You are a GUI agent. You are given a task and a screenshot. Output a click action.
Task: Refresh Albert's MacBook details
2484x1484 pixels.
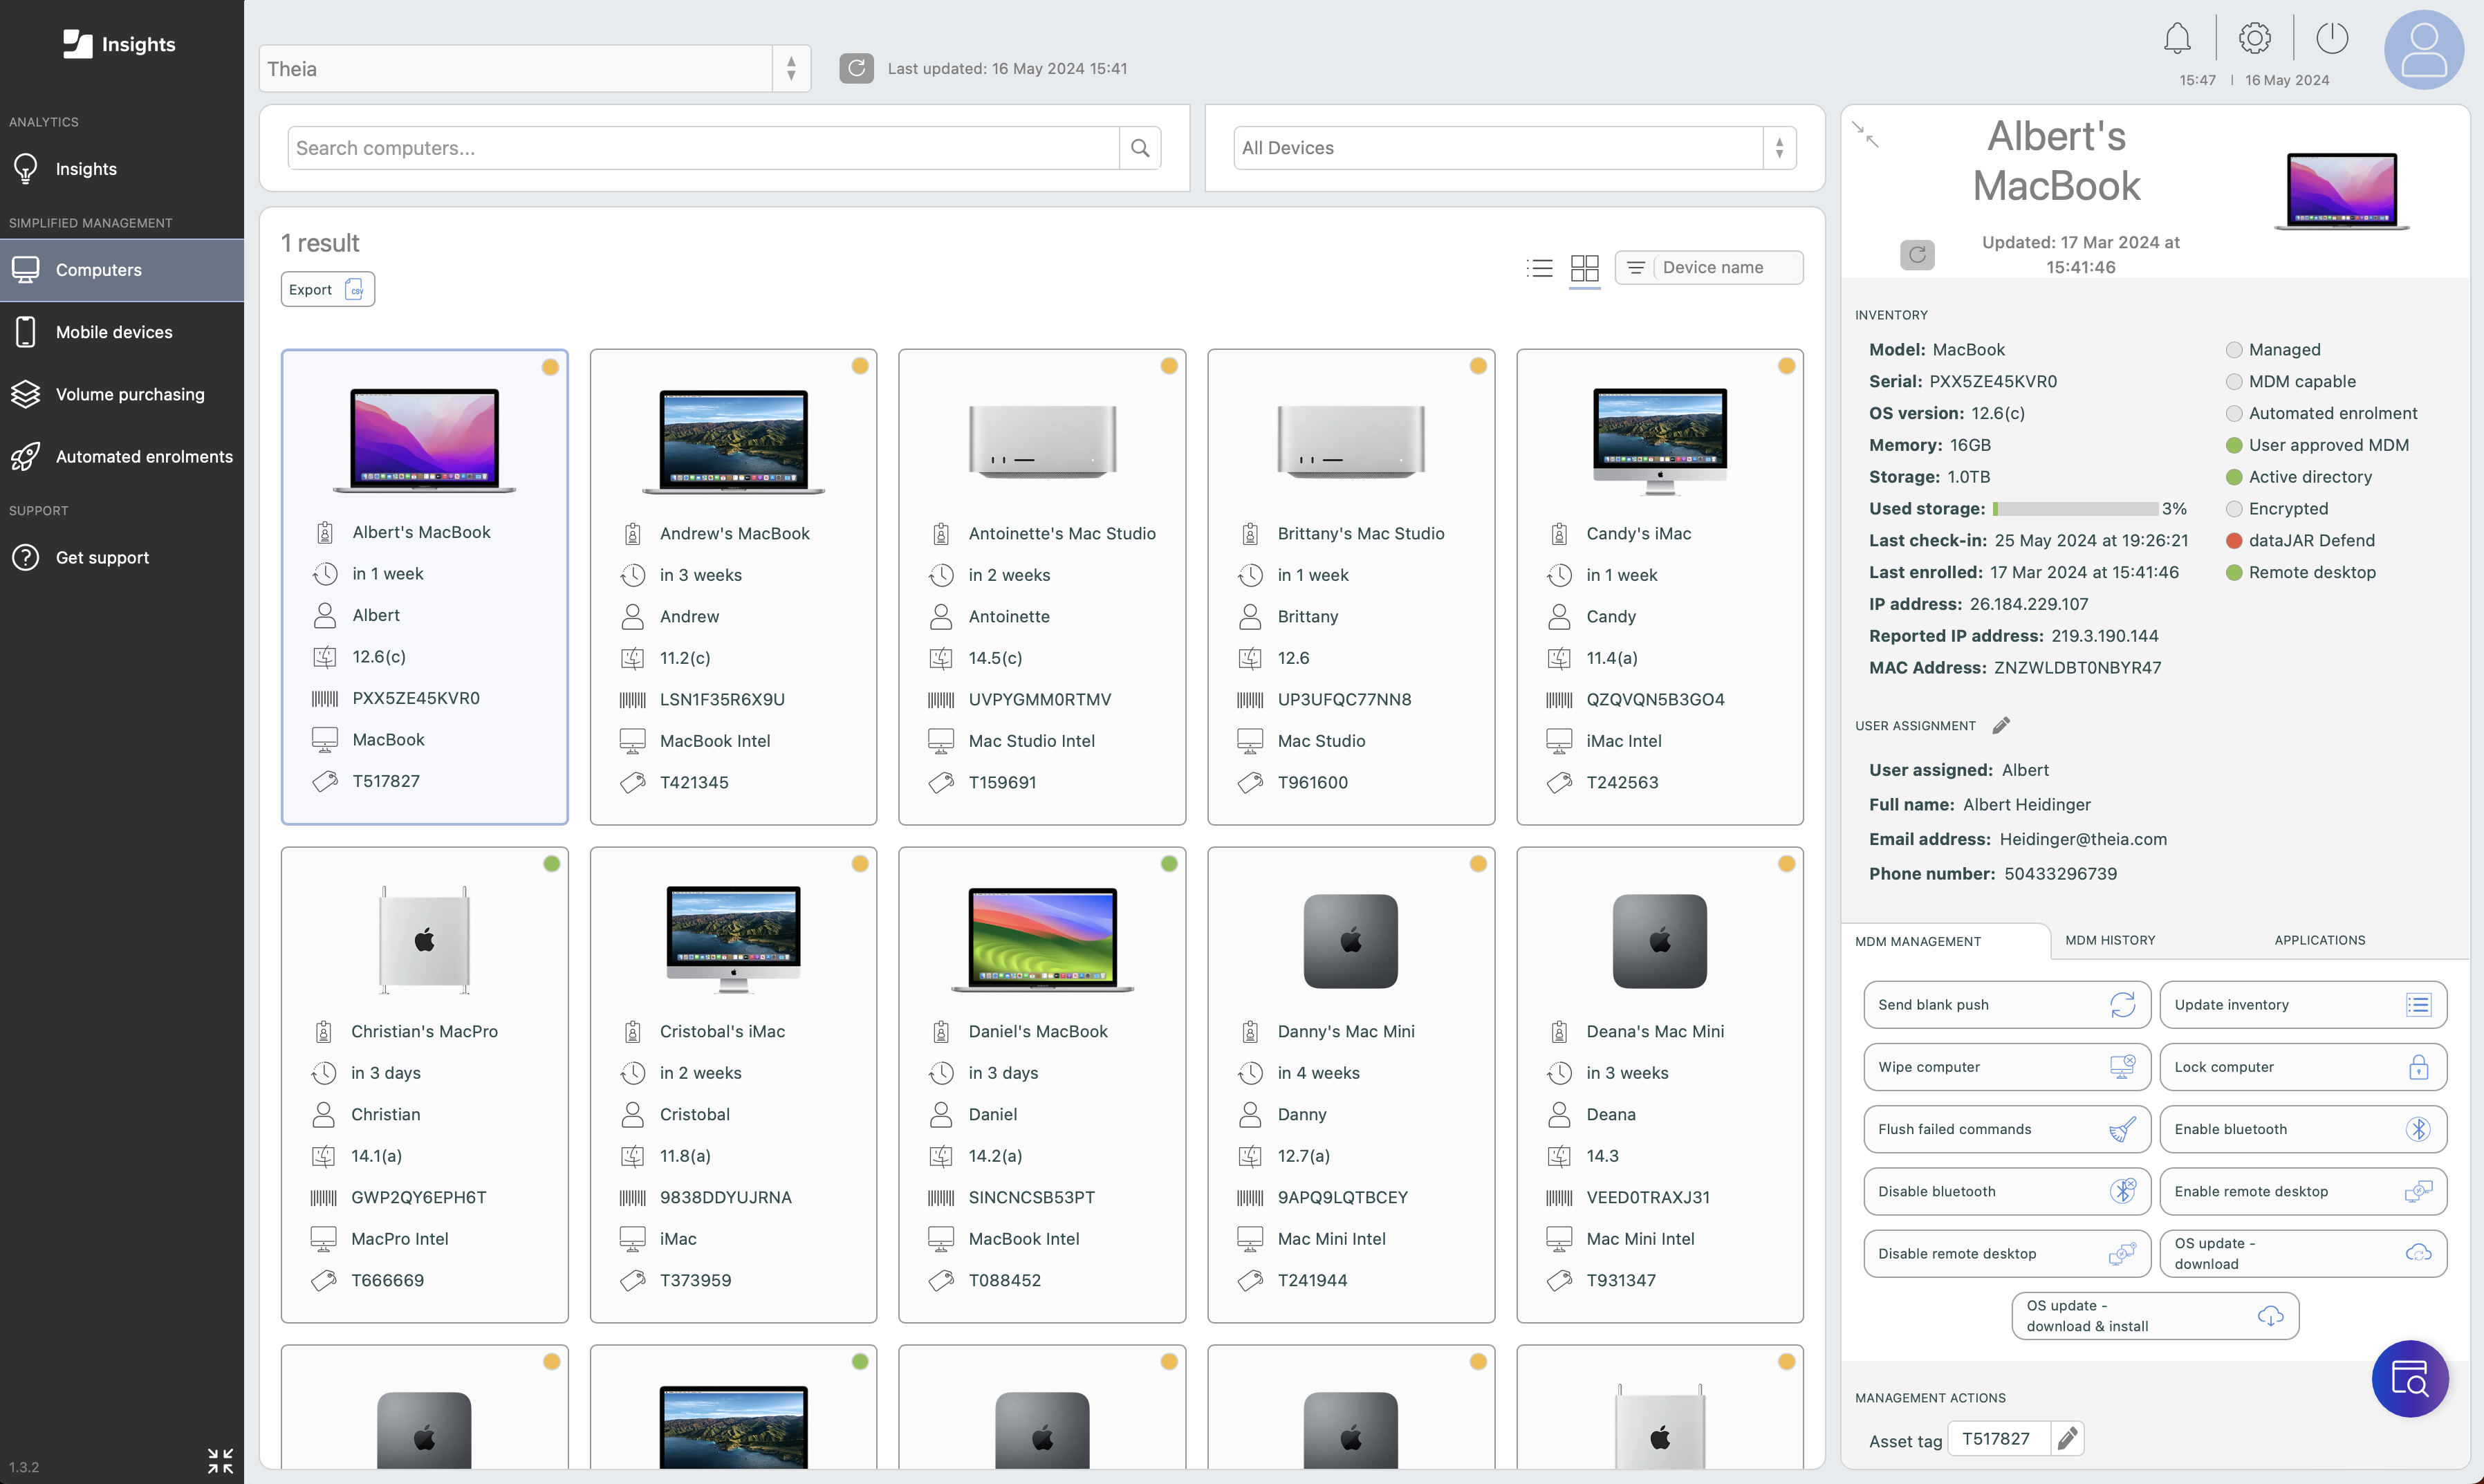(x=1917, y=255)
